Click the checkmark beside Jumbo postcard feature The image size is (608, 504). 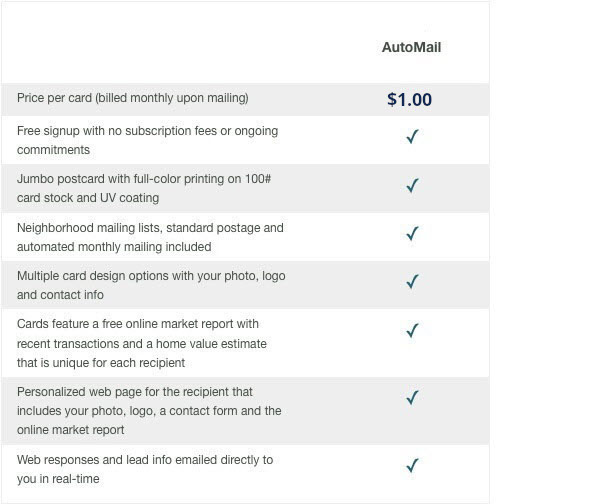tap(411, 185)
